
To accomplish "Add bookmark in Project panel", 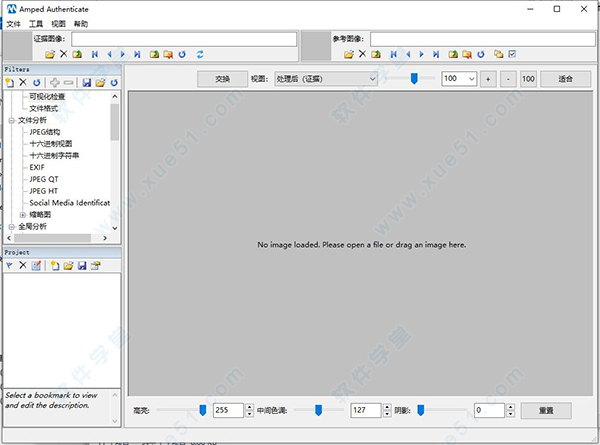I will (x=10, y=265).
